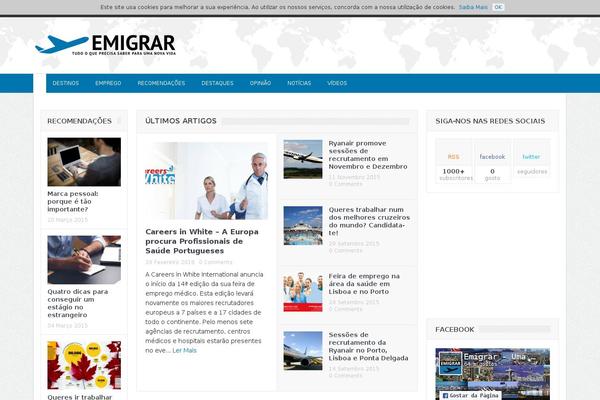Open the Opinião menu item
The width and height of the screenshot is (600, 400).
260,83
